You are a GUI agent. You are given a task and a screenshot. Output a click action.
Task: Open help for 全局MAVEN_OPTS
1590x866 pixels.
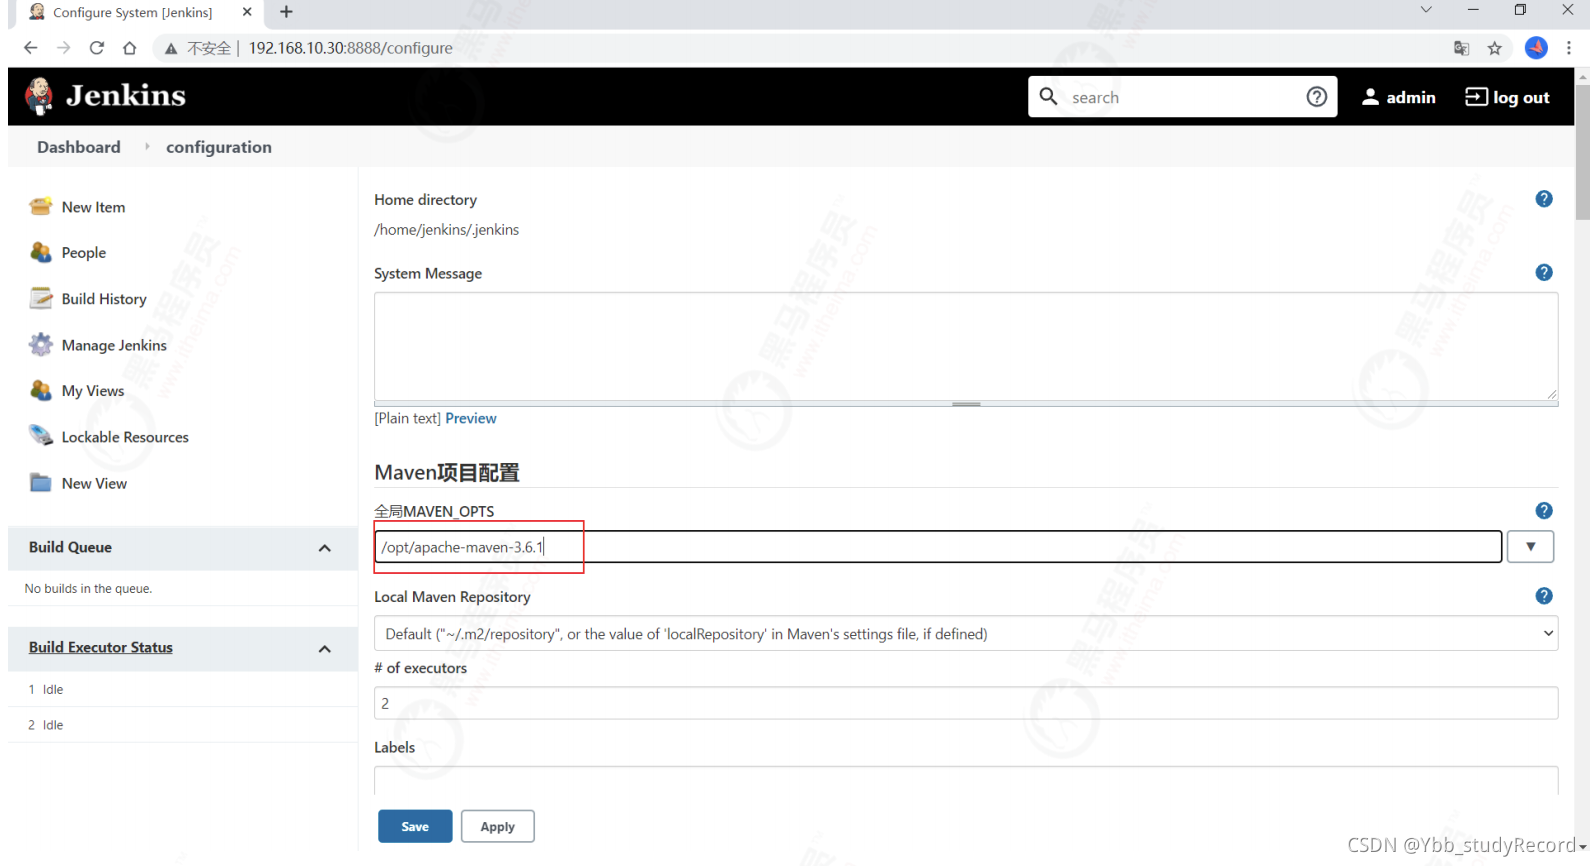point(1544,511)
